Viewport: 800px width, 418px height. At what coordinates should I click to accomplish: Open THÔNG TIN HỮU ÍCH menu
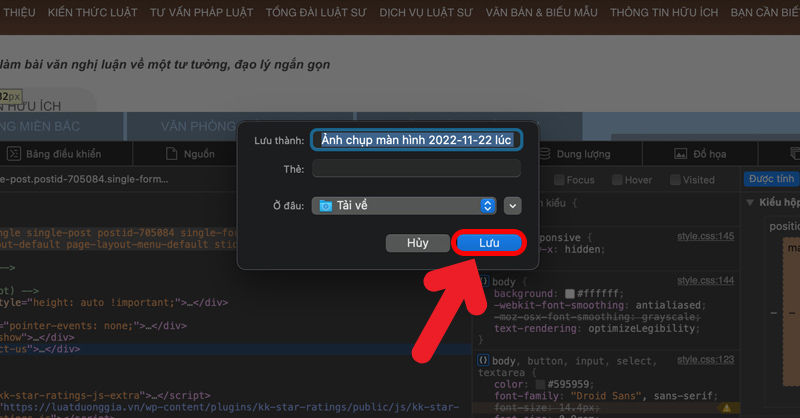pos(664,12)
